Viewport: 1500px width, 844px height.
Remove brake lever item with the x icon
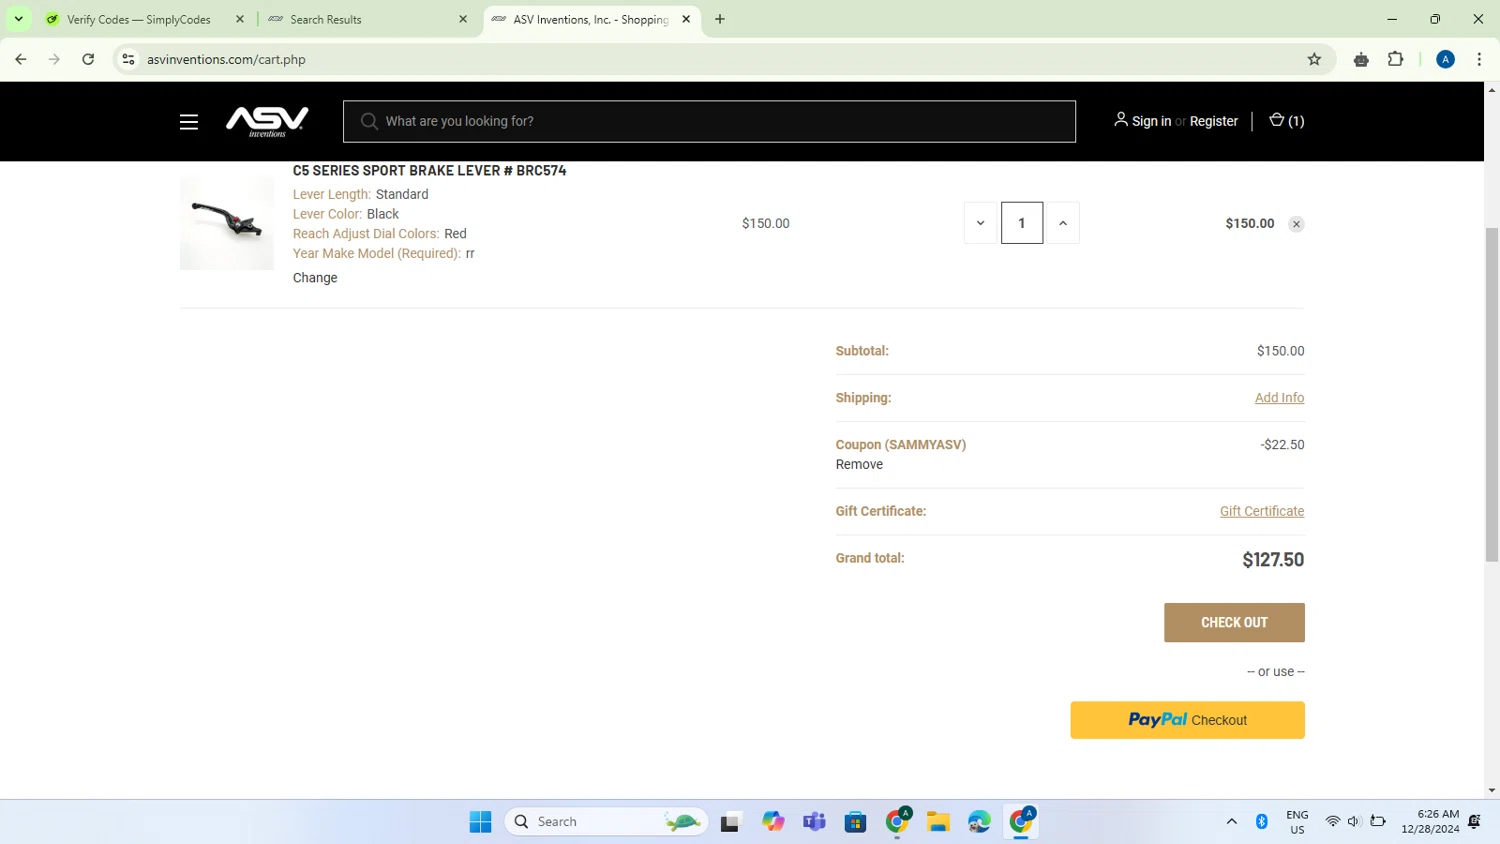click(1296, 224)
